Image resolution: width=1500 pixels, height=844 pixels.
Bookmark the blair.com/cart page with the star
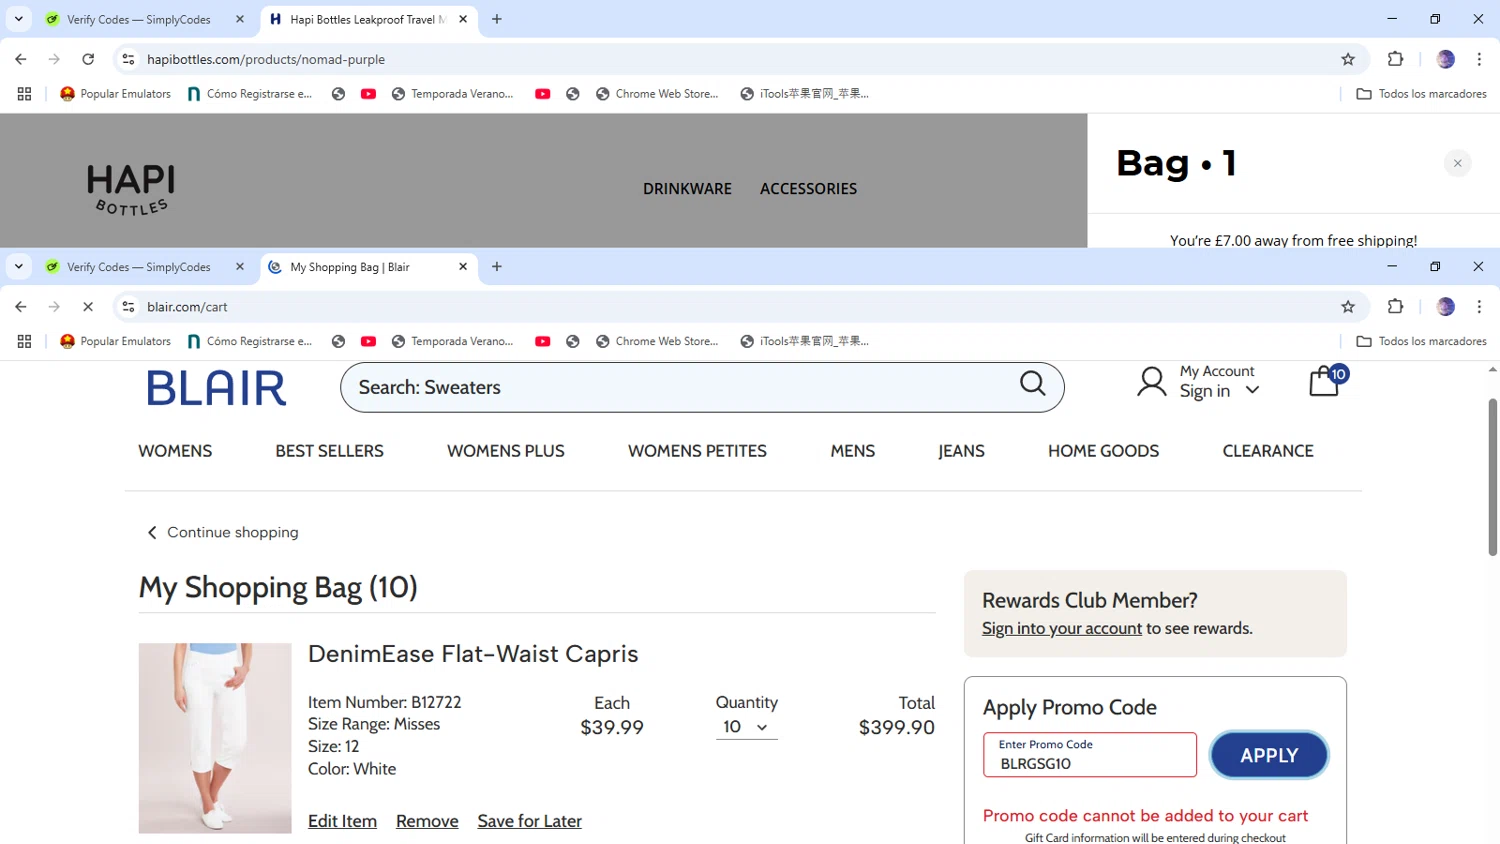click(1348, 307)
